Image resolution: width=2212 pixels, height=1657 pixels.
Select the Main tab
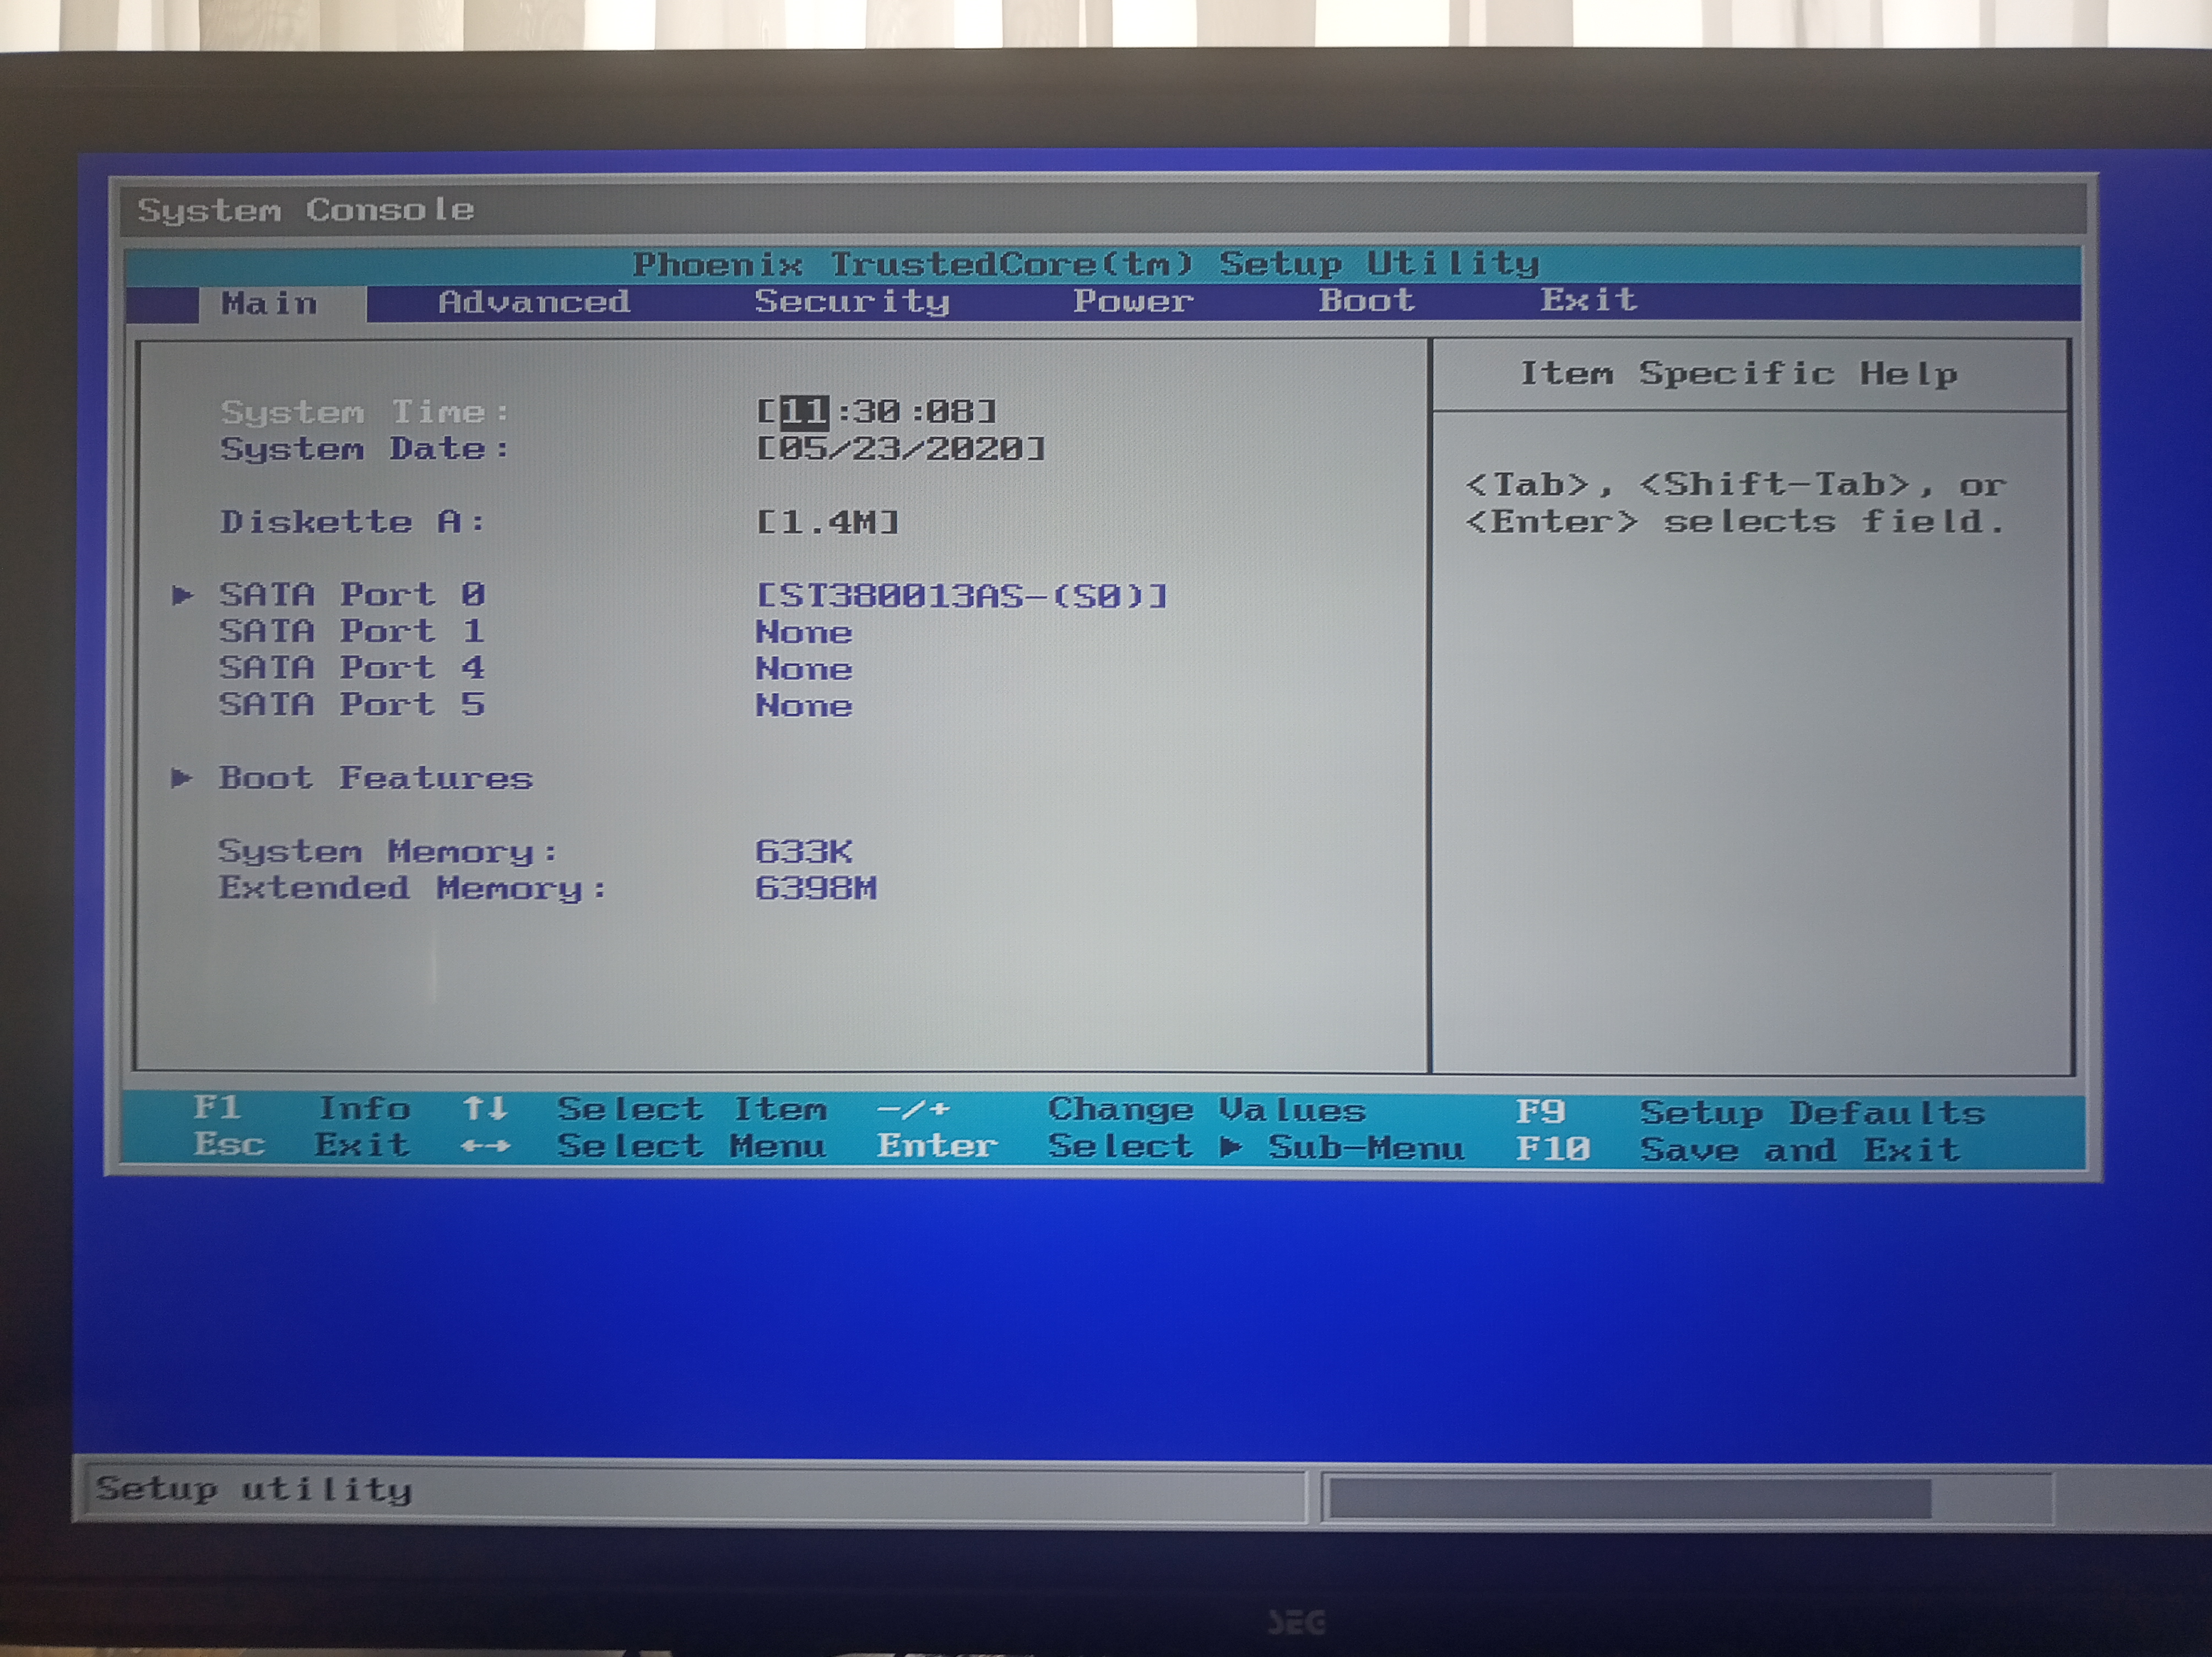pyautogui.click(x=269, y=303)
